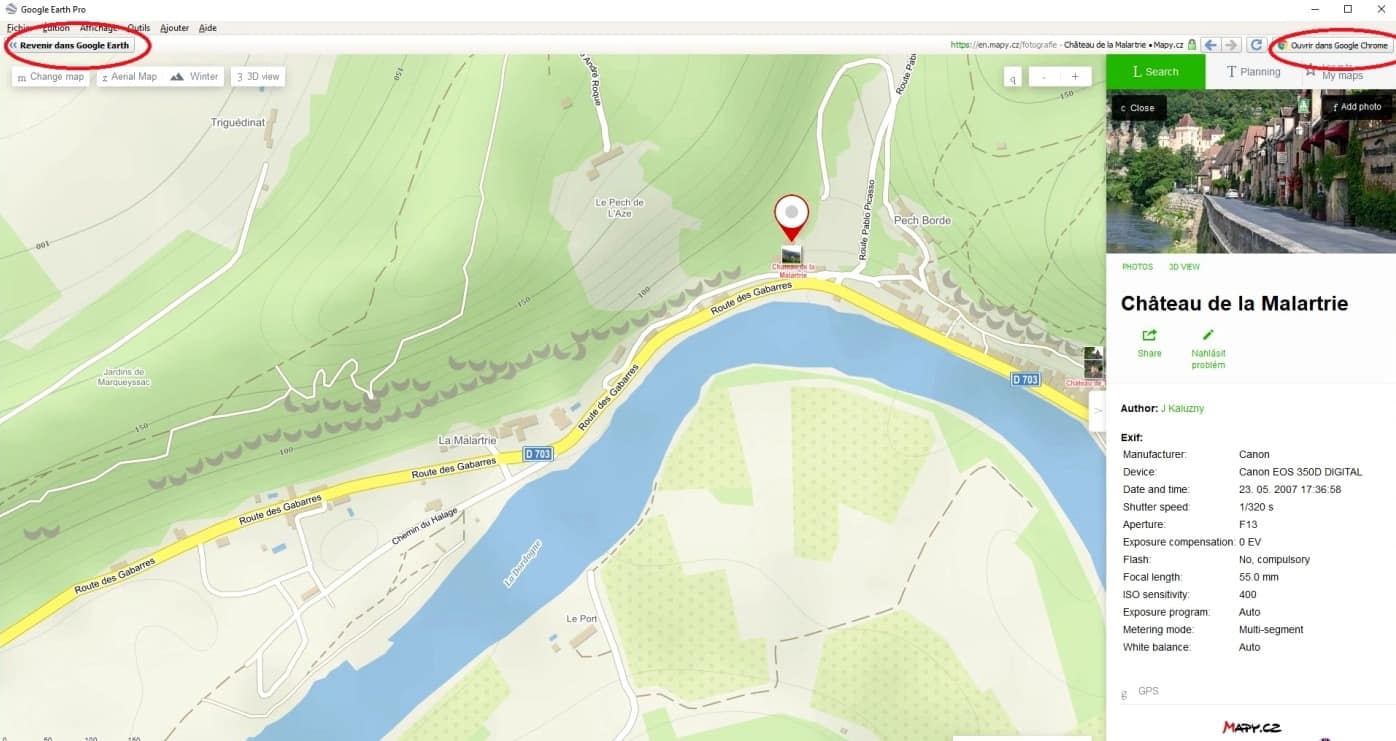Open the My maps tab

click(1341, 72)
